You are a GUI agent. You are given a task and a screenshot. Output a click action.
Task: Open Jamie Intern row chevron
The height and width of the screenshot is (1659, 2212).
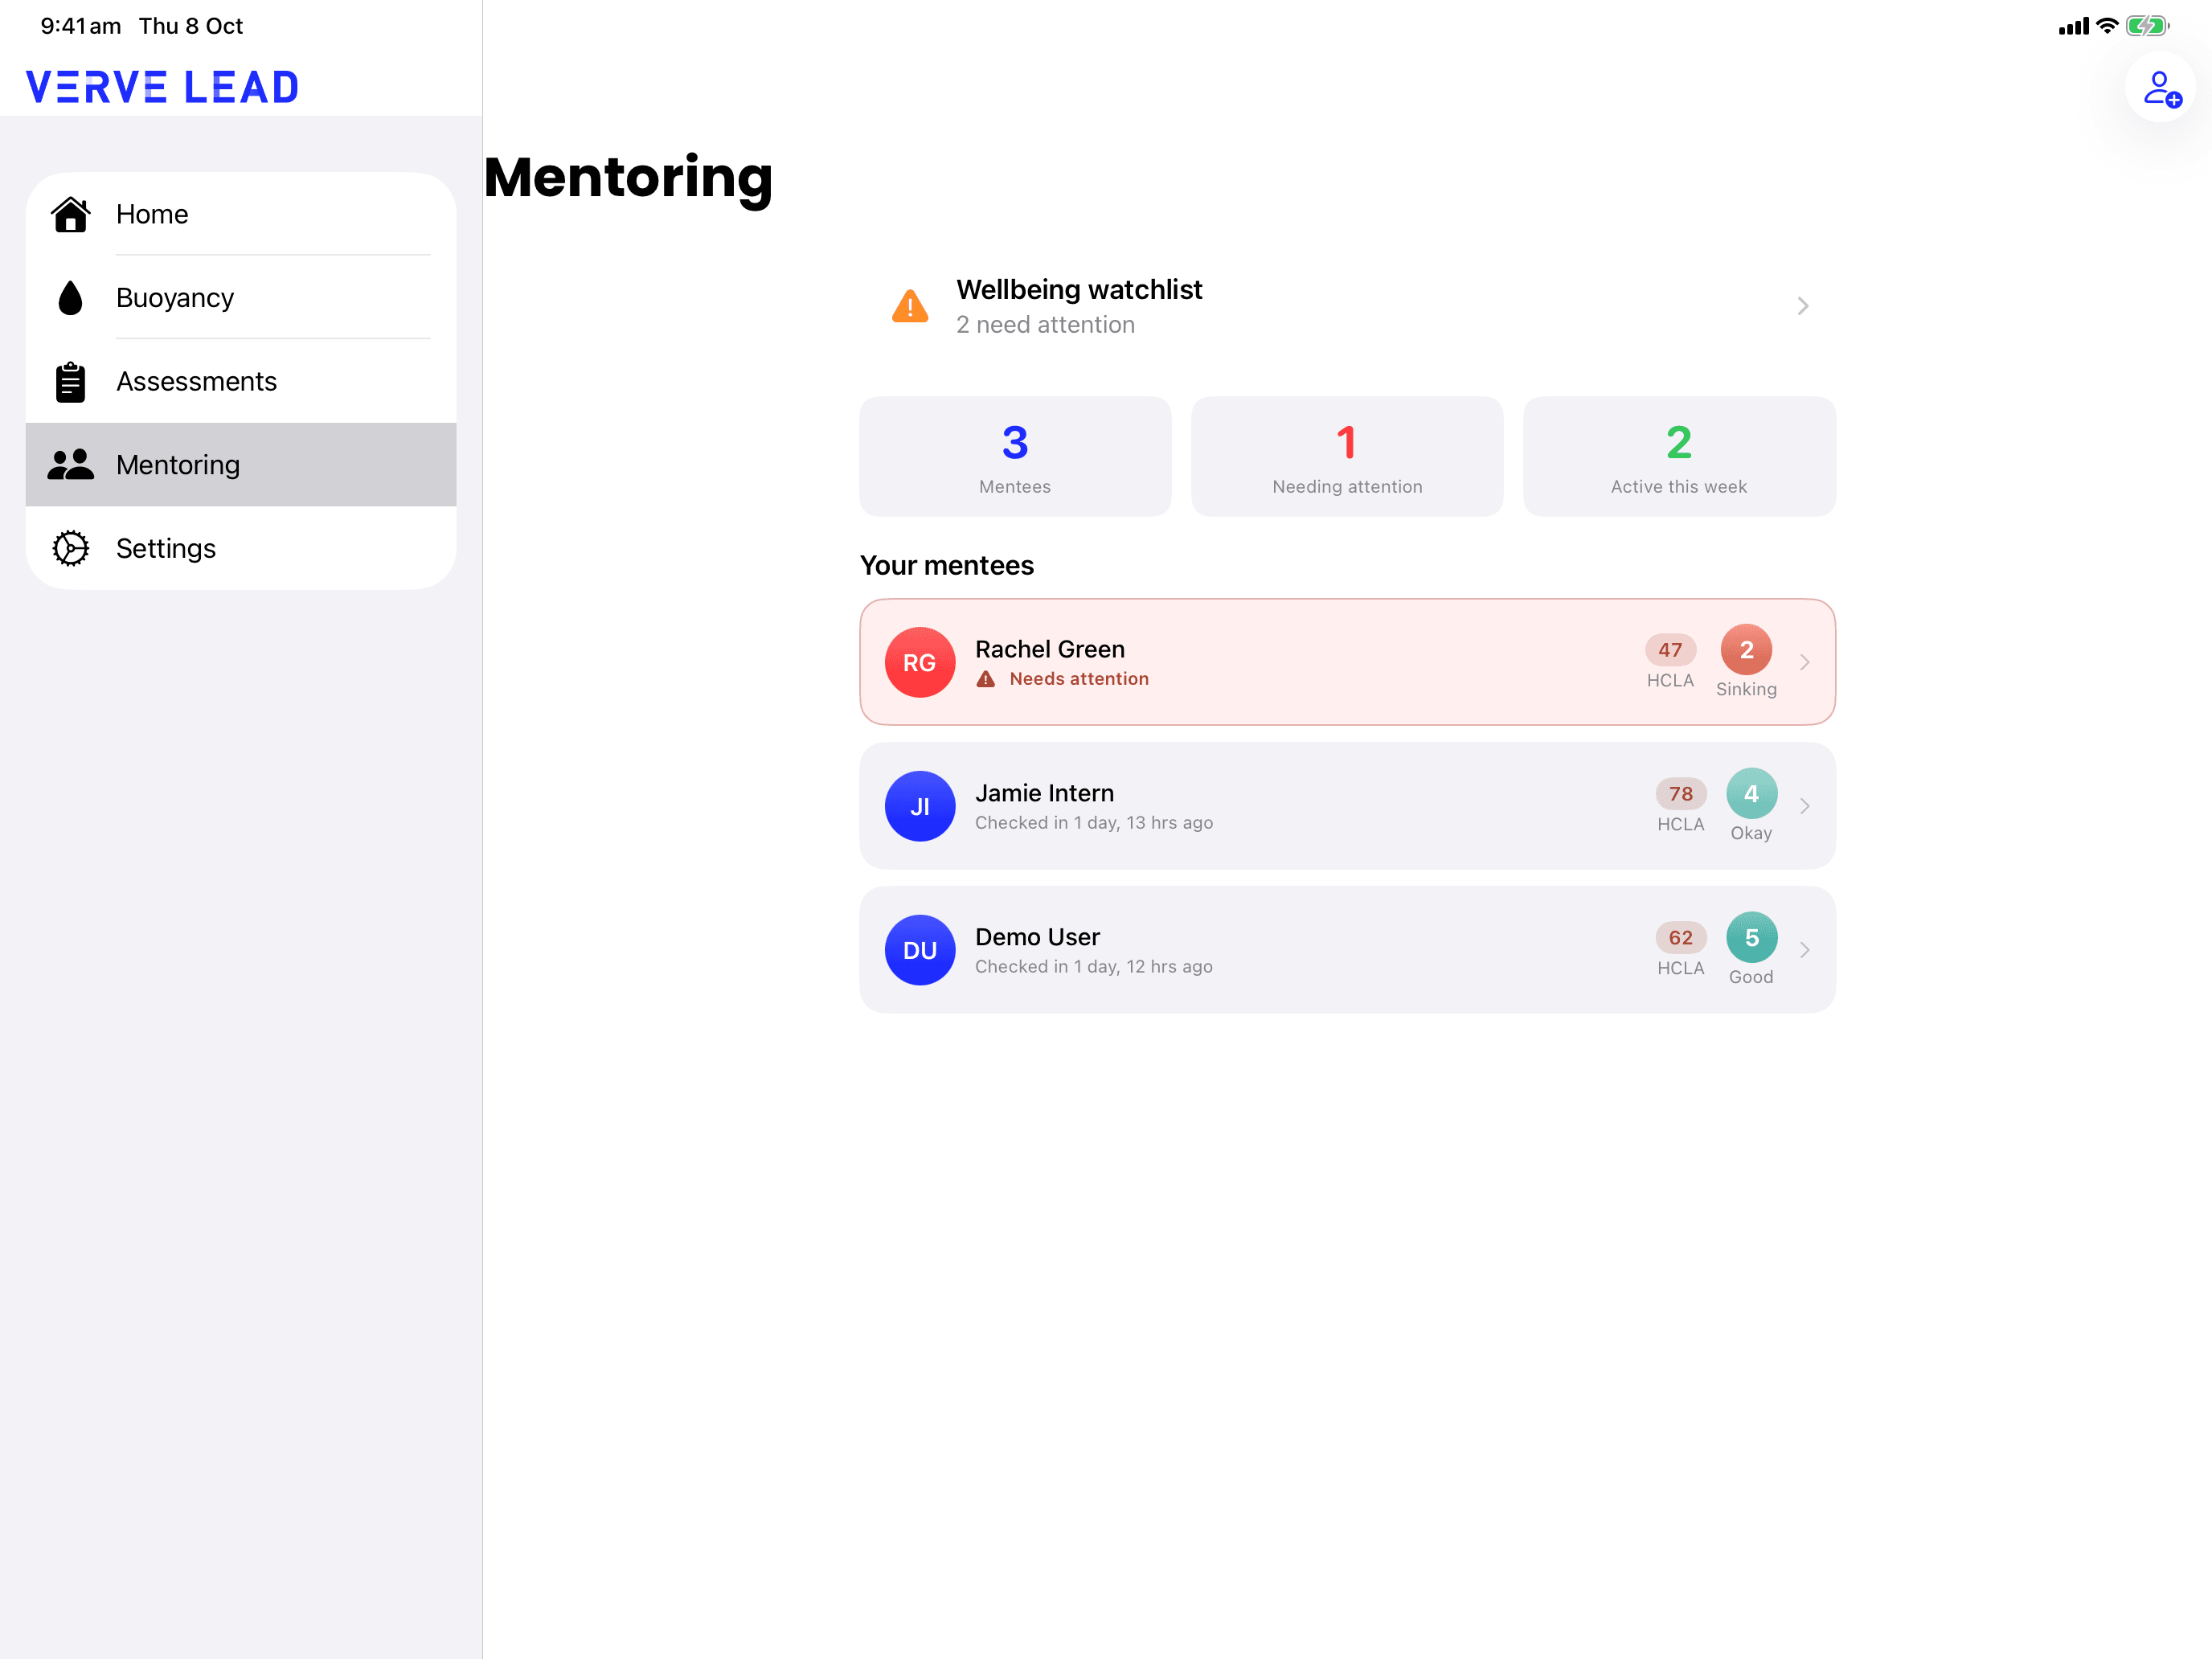point(1805,806)
